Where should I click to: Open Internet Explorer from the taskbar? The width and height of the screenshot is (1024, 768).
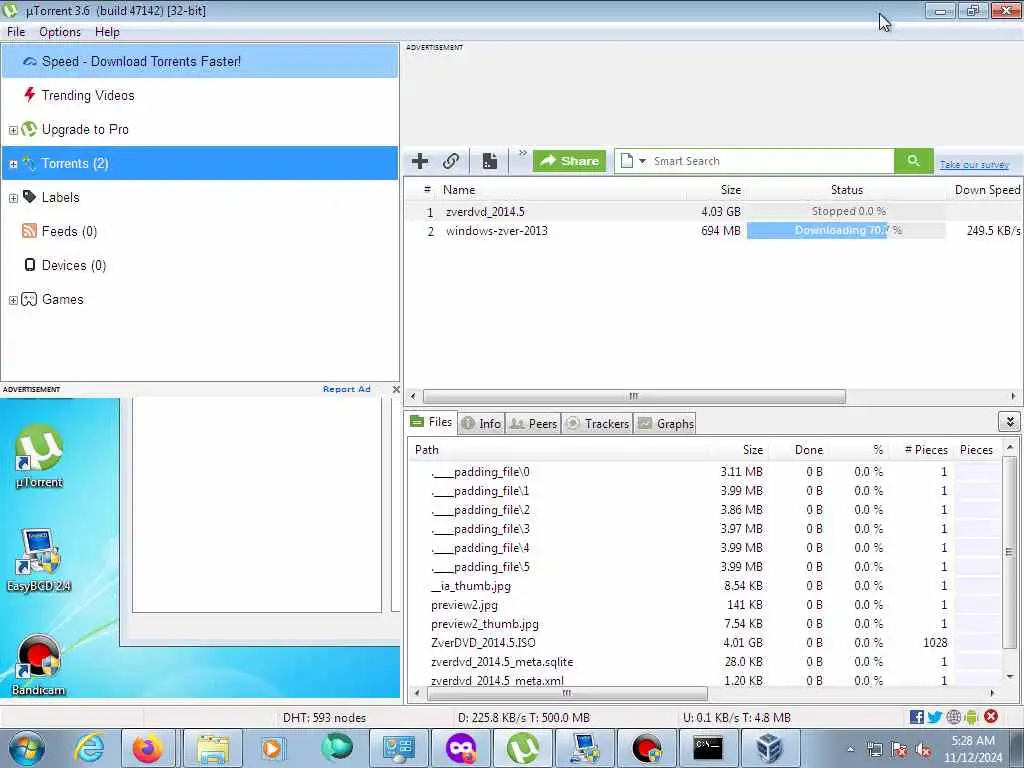[x=89, y=748]
